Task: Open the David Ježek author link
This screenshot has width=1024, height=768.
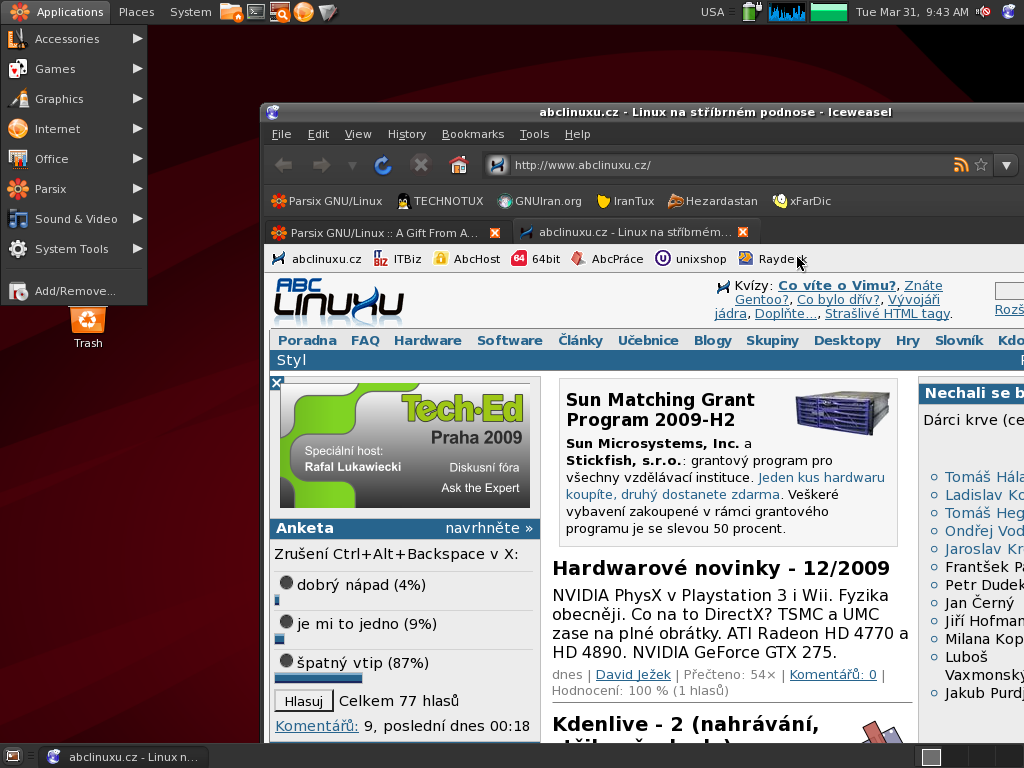Action: coord(633,675)
